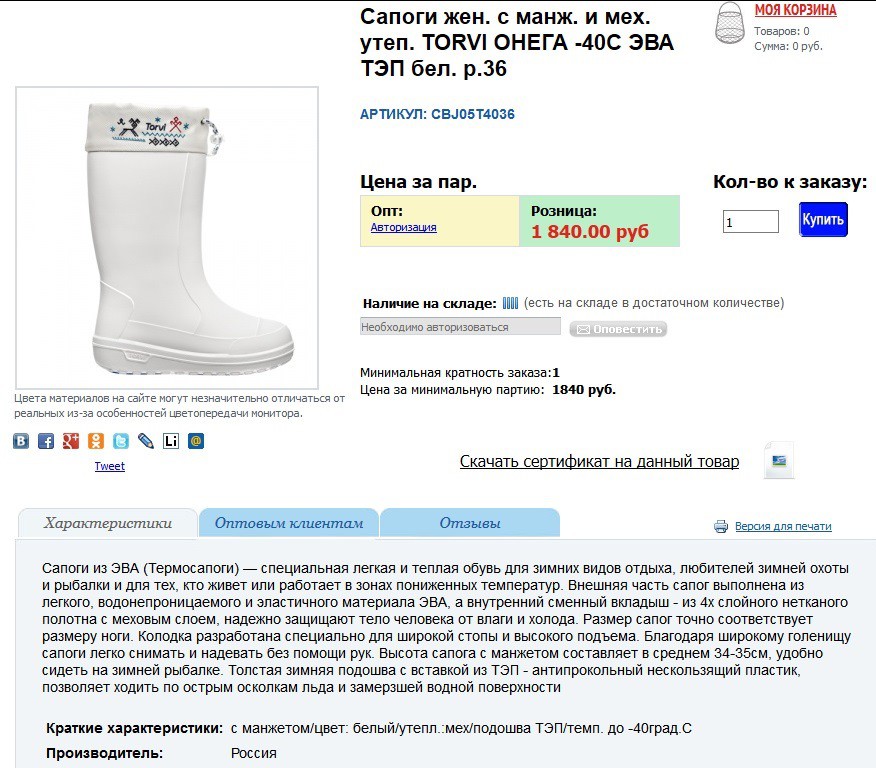Click the Купить button
The image size is (876, 768).
coord(823,220)
